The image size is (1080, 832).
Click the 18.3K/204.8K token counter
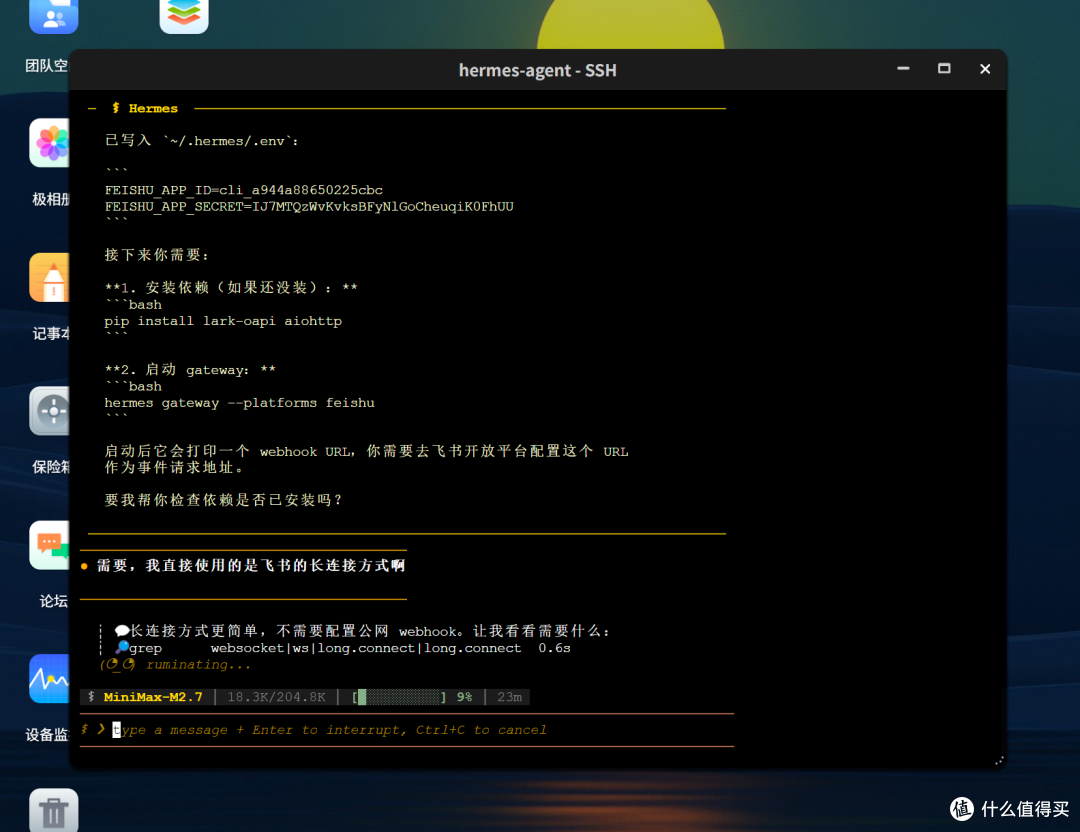pos(276,697)
